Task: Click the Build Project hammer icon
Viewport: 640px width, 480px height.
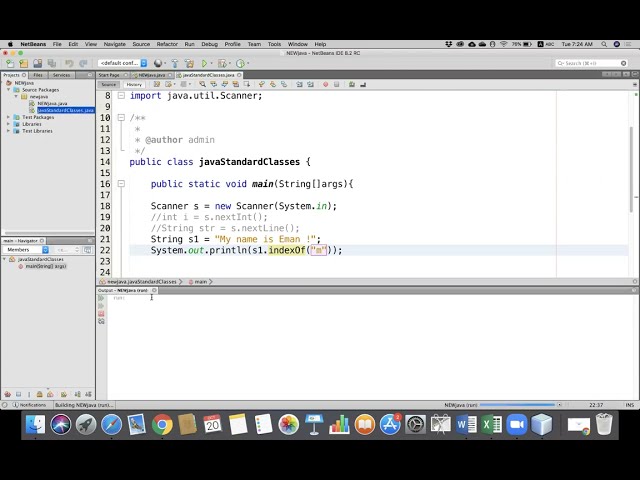Action: [175, 63]
